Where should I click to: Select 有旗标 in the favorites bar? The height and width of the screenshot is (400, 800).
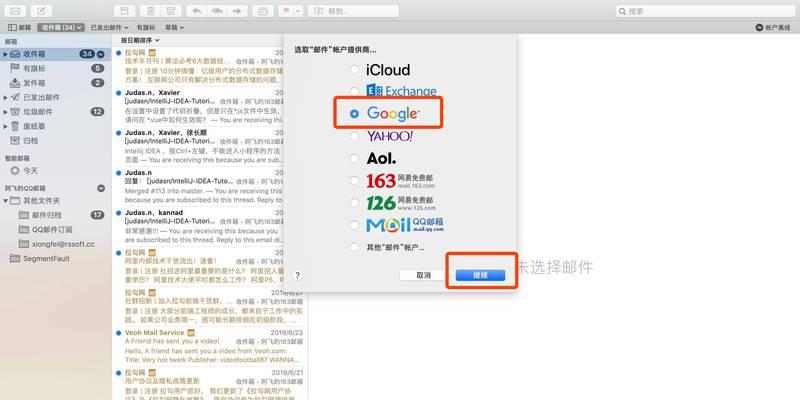tap(146, 28)
